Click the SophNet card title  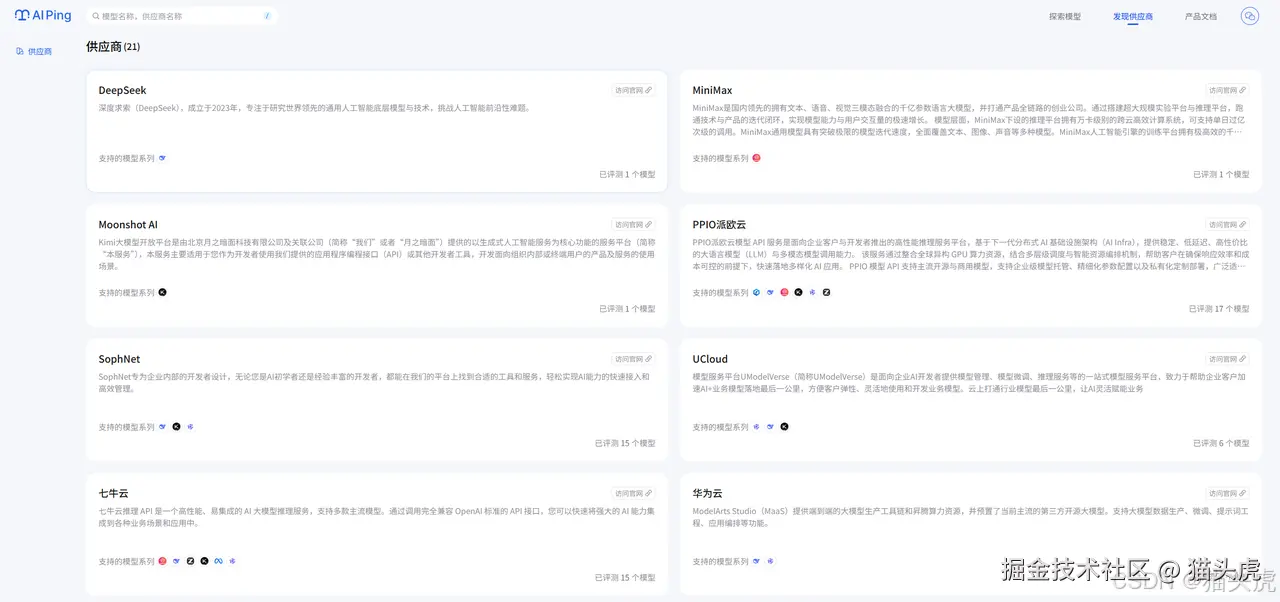(x=119, y=358)
